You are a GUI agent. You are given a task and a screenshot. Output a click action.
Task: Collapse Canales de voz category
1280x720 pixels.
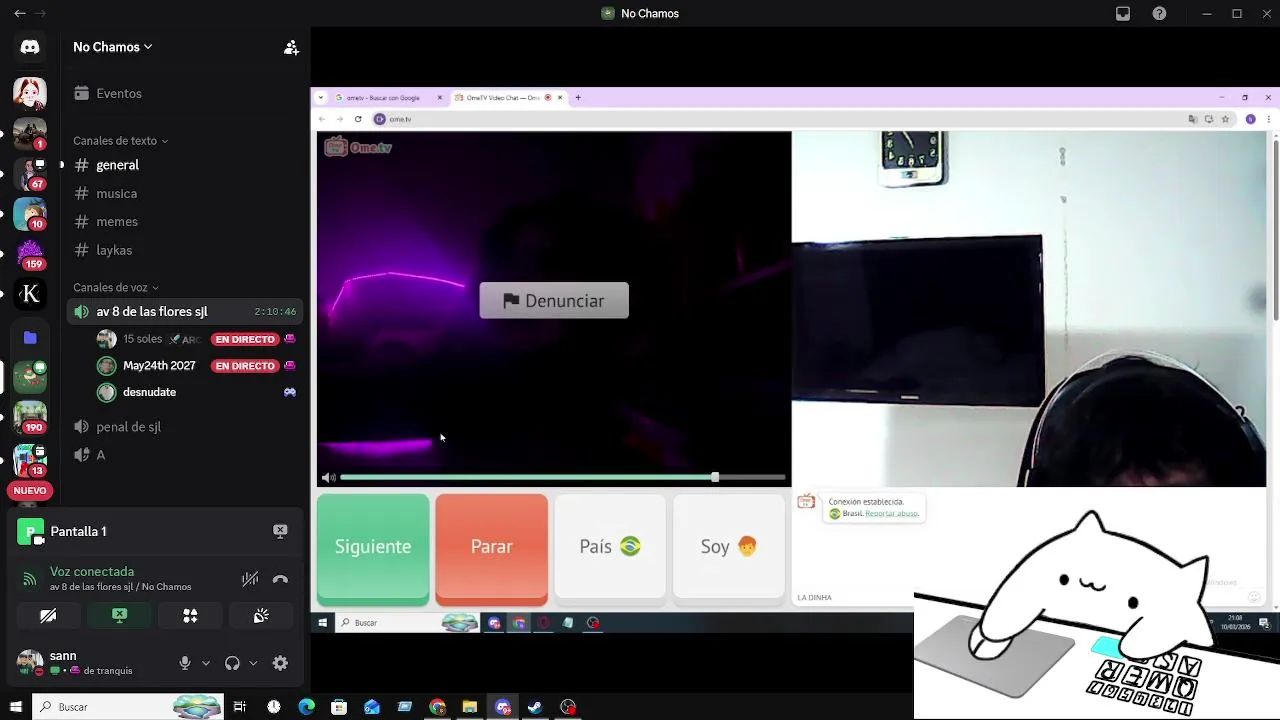pos(116,288)
